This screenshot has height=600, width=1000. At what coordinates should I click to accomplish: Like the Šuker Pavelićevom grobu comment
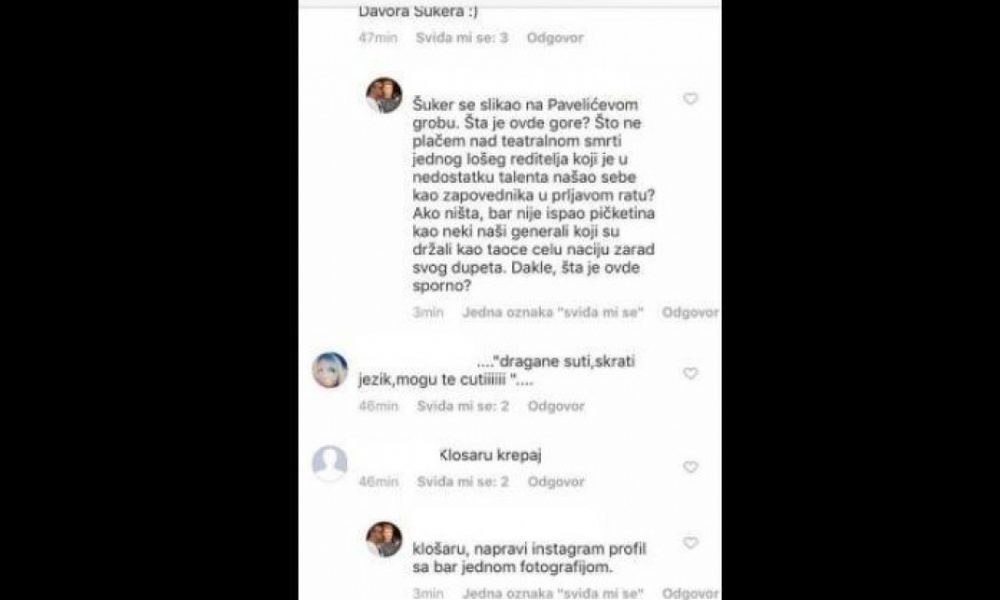691,99
